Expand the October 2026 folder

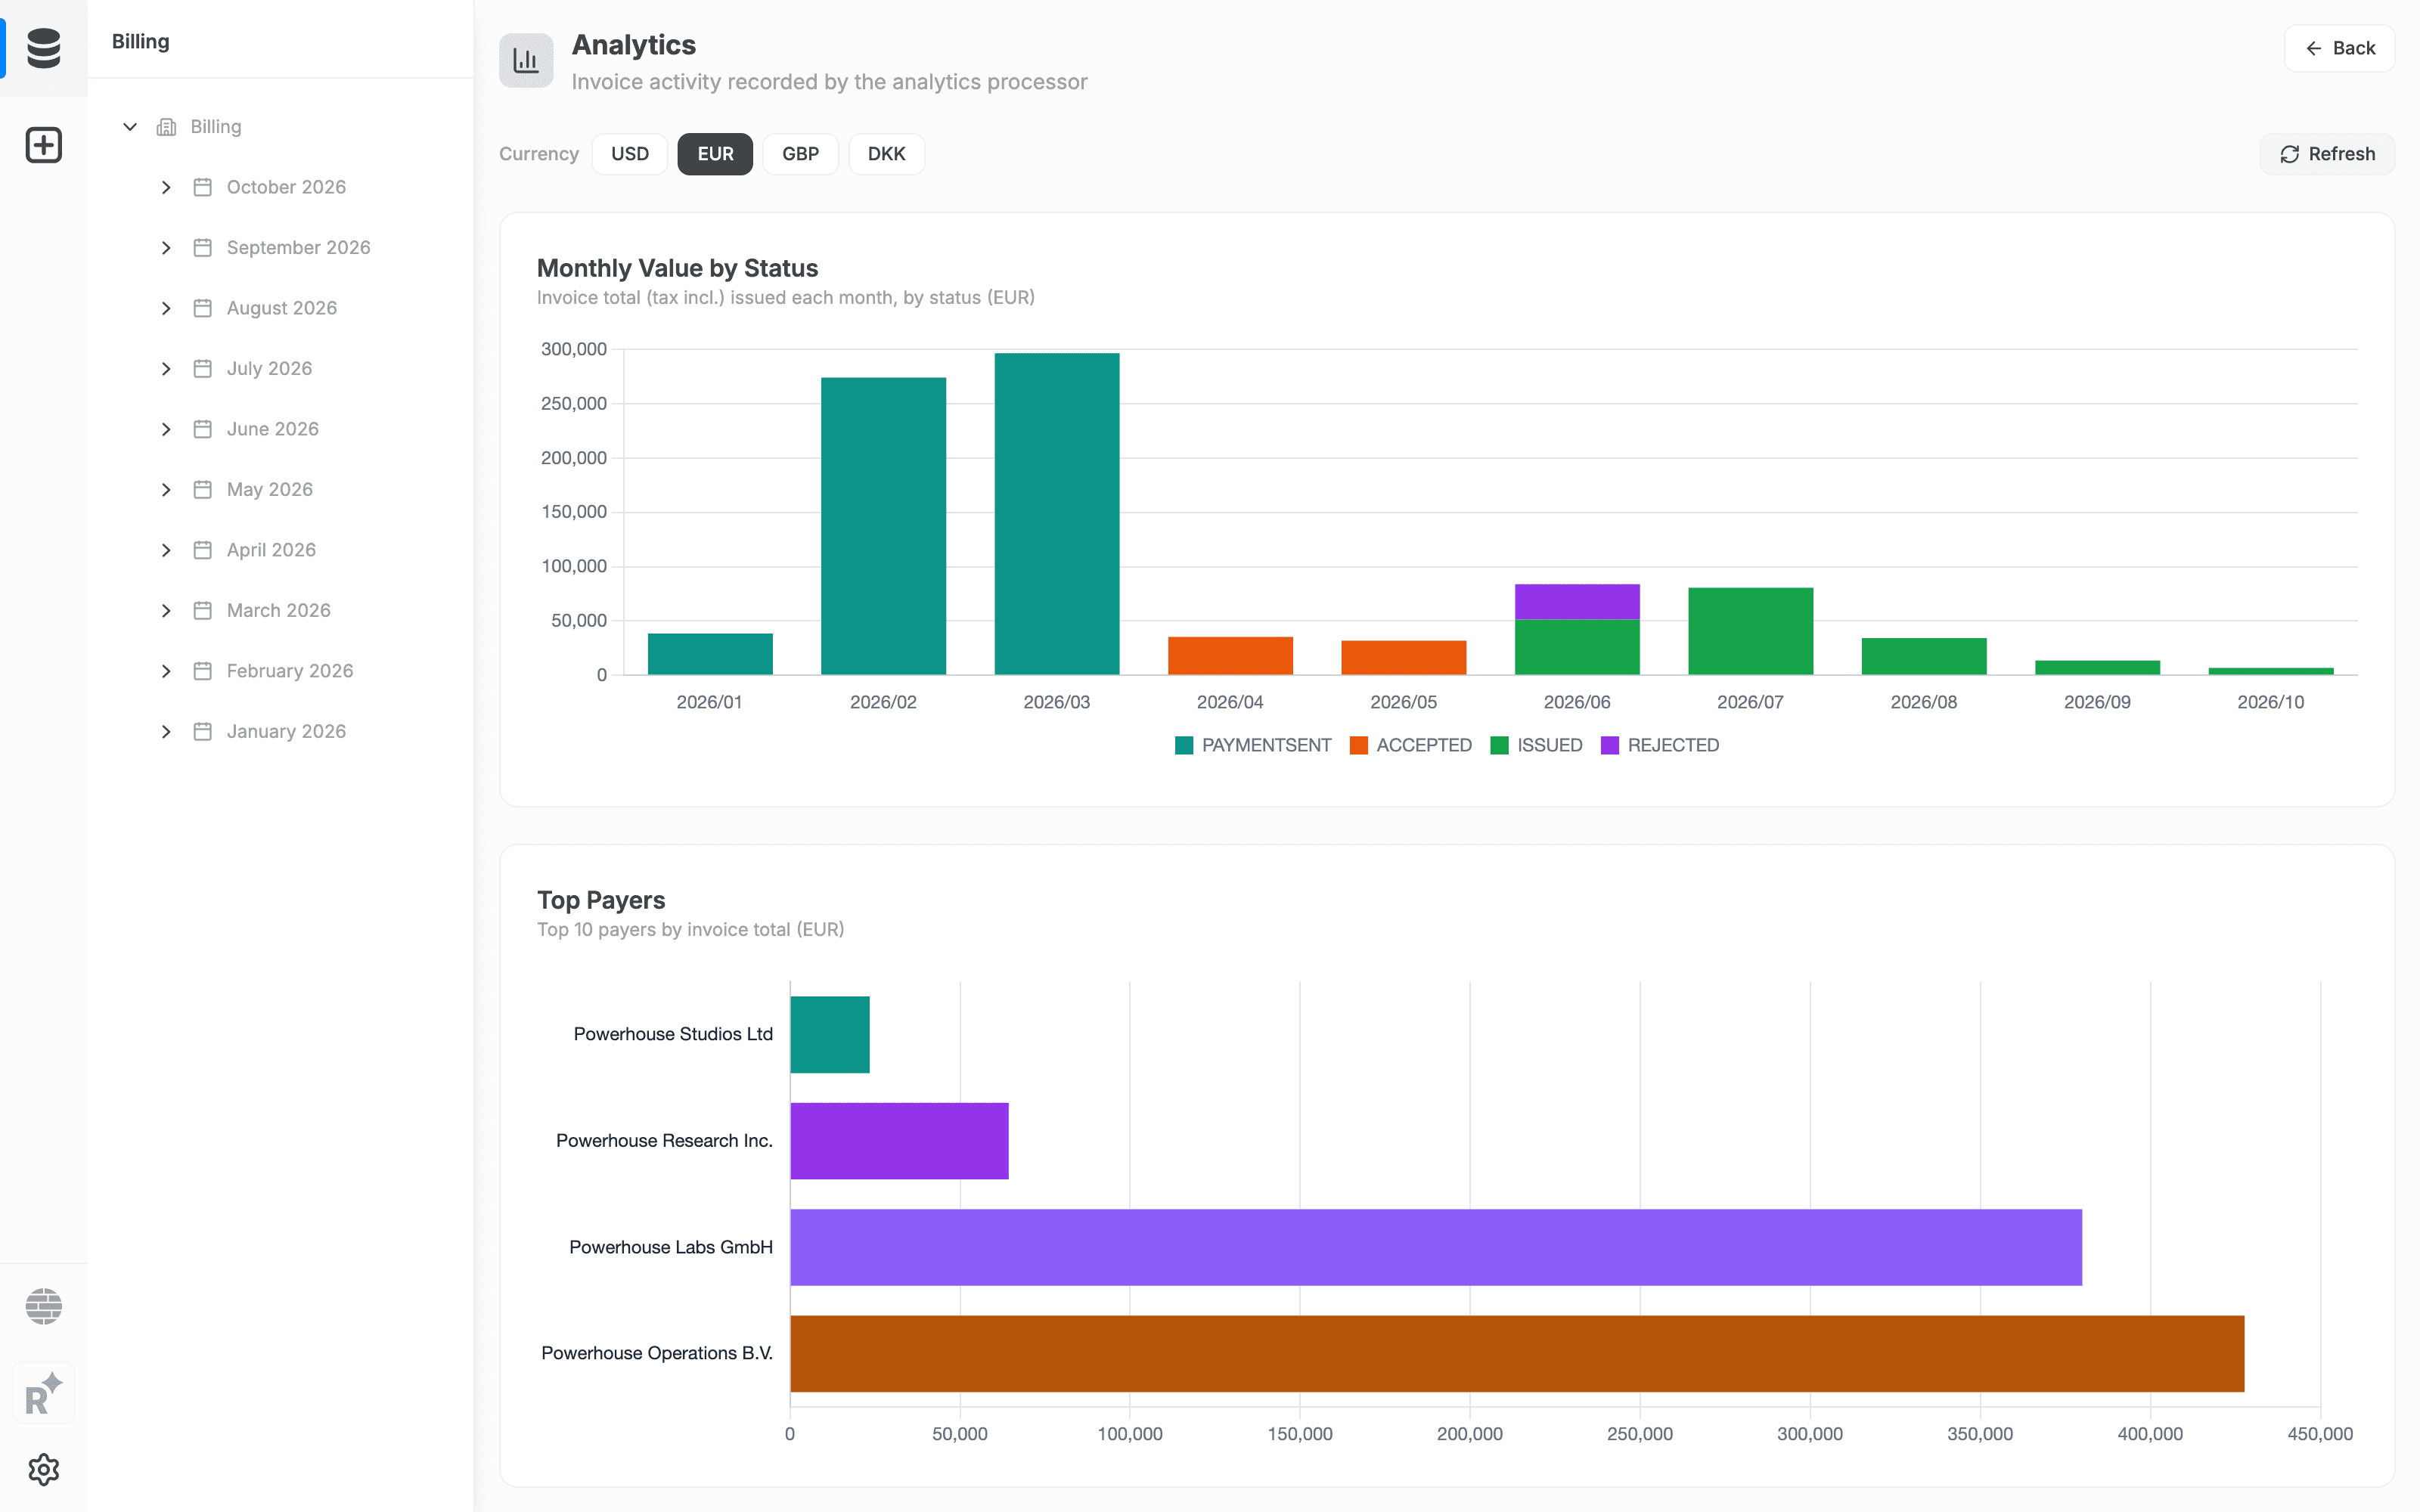pos(166,187)
